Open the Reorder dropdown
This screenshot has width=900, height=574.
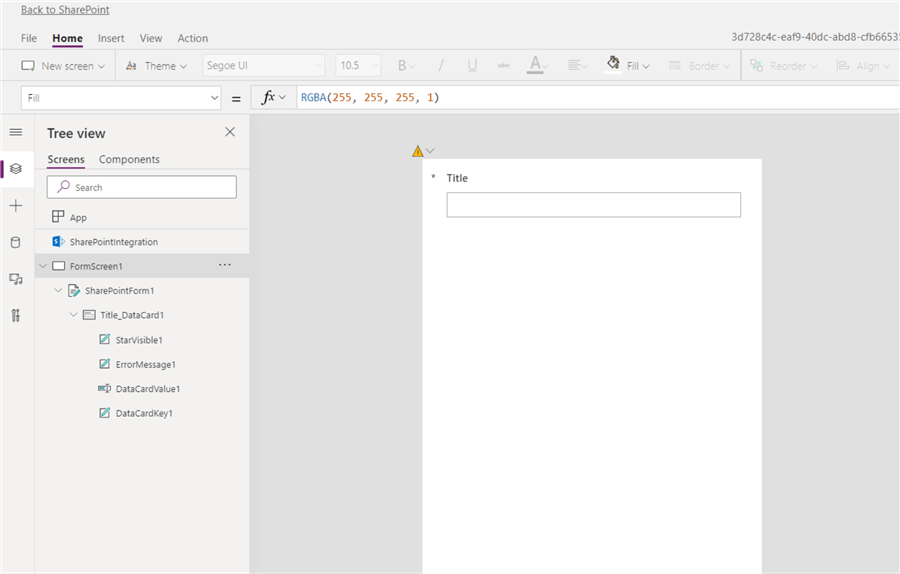(x=783, y=66)
